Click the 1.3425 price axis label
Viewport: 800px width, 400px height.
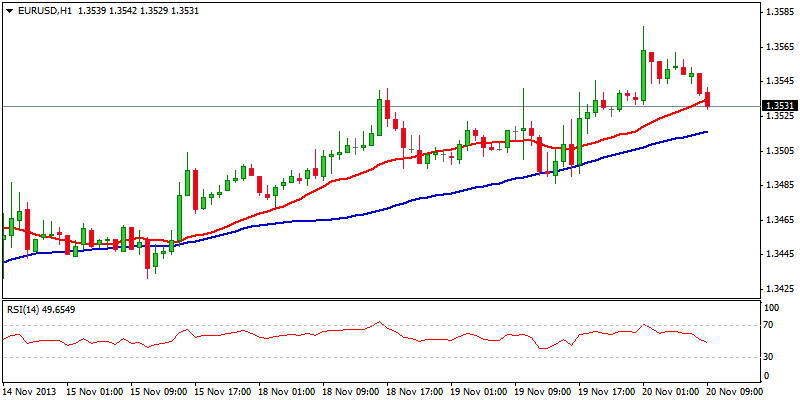pos(779,289)
